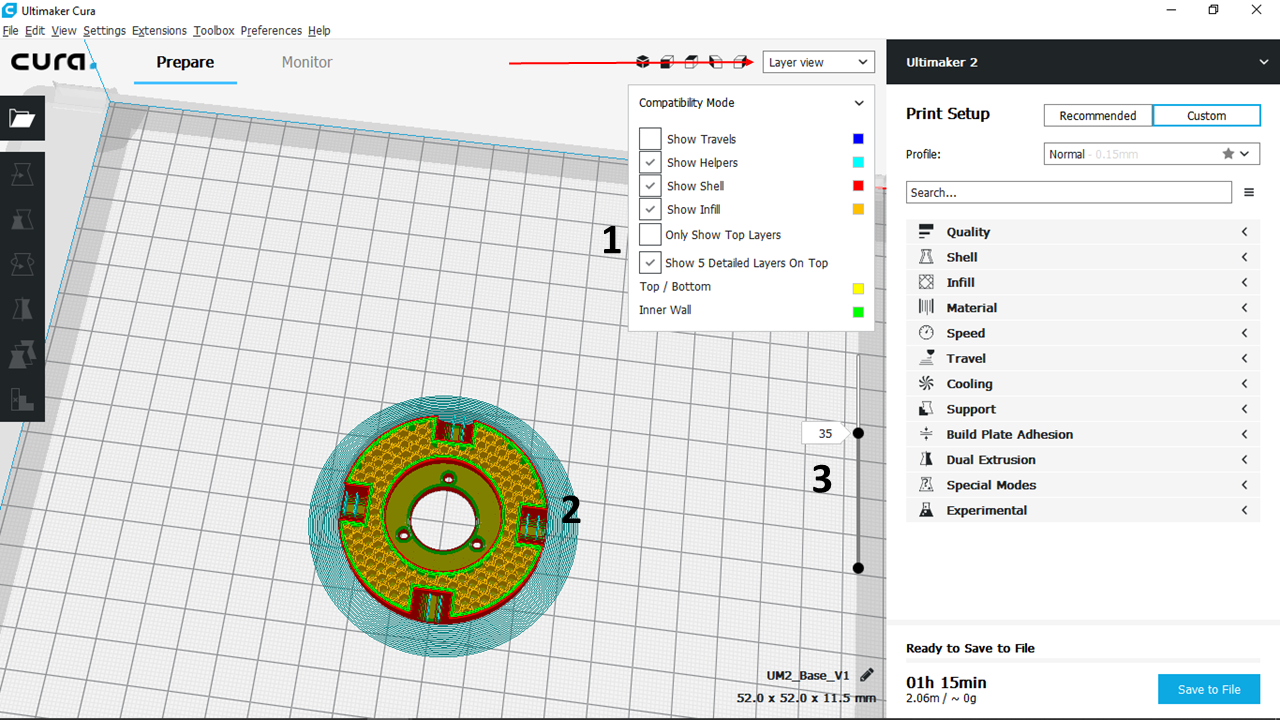Image resolution: width=1280 pixels, height=720 pixels.
Task: Switch camera to right side view icon
Action: [740, 62]
